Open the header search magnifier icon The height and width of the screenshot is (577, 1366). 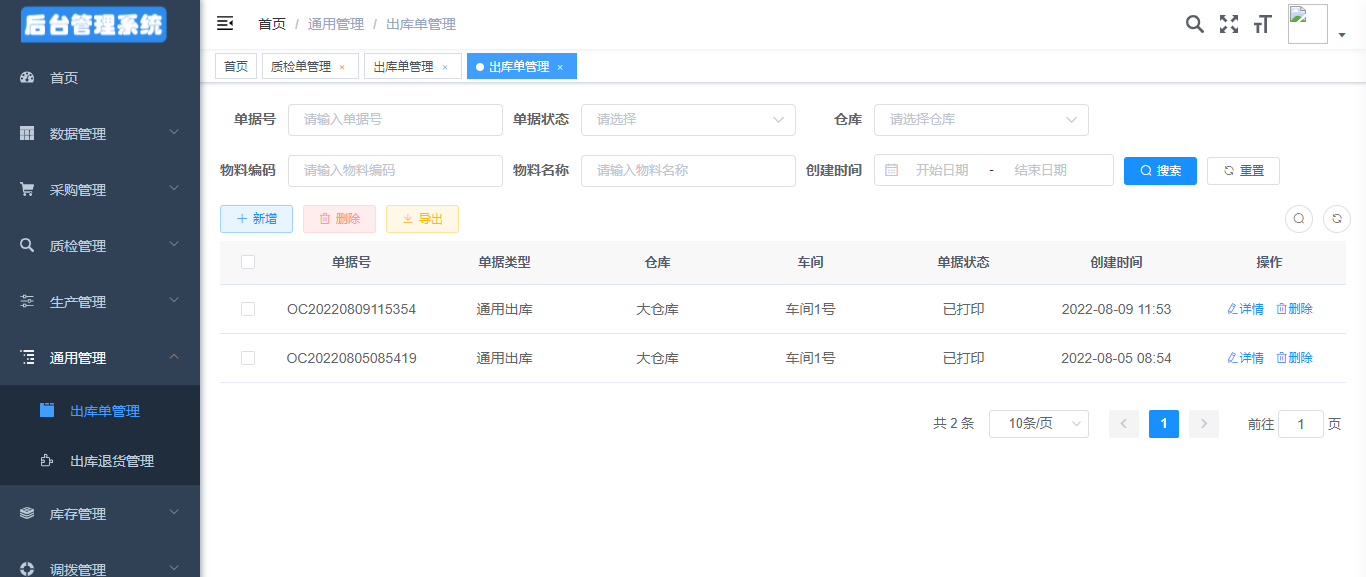tap(1194, 25)
